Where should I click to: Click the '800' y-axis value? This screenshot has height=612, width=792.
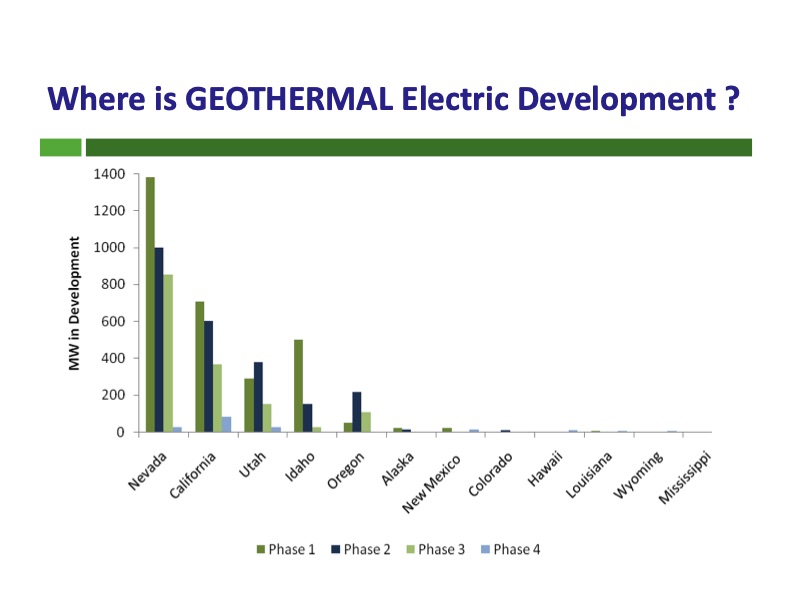coord(113,284)
